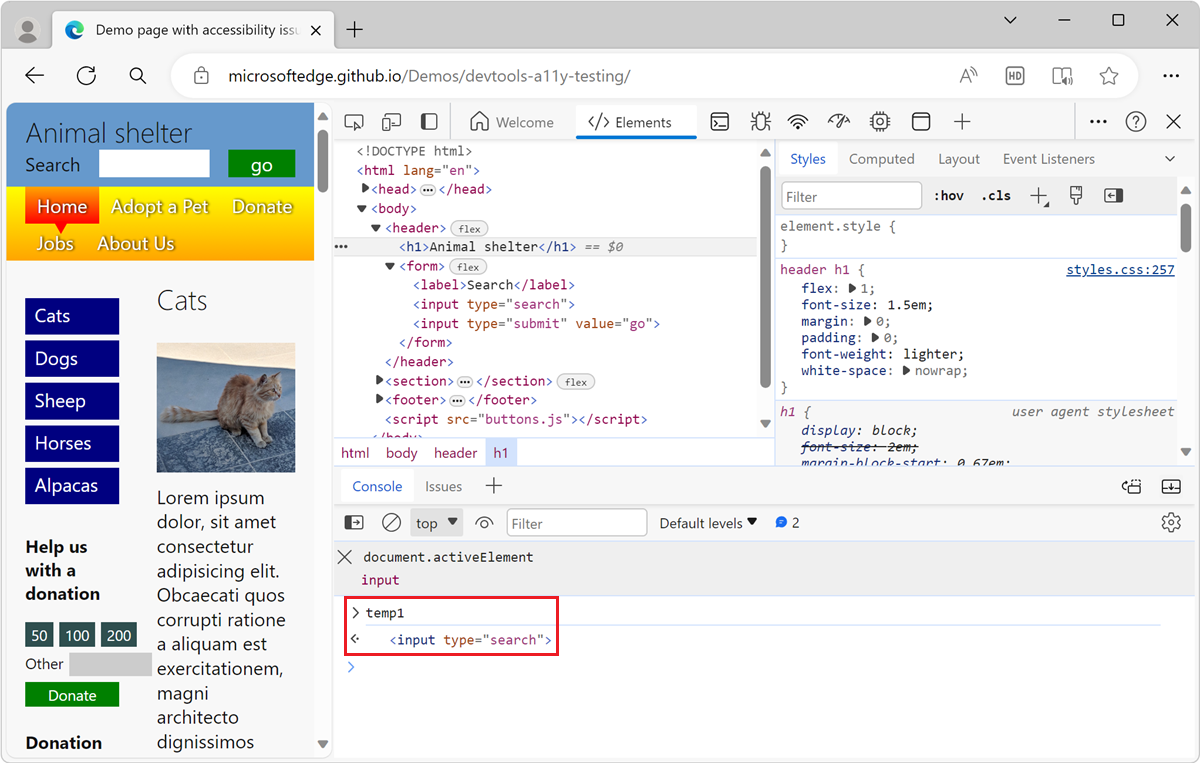Image resolution: width=1200 pixels, height=763 pixels.
Task: Create a live expression using the eye icon
Action: pyautogui.click(x=484, y=522)
